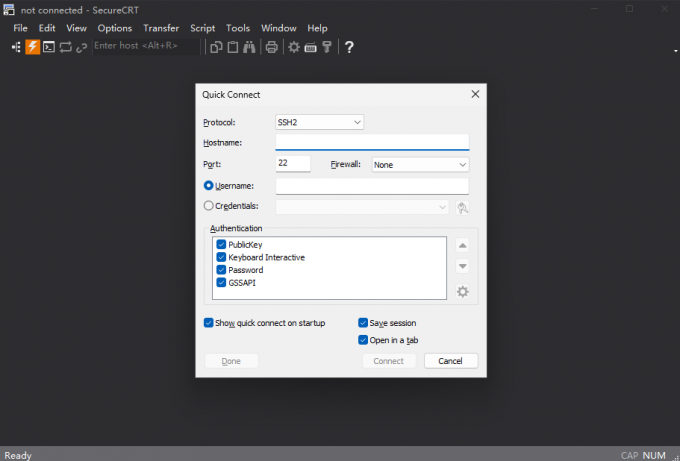The height and width of the screenshot is (461, 680).
Task: Close the Quick Connect dialog
Action: [475, 94]
